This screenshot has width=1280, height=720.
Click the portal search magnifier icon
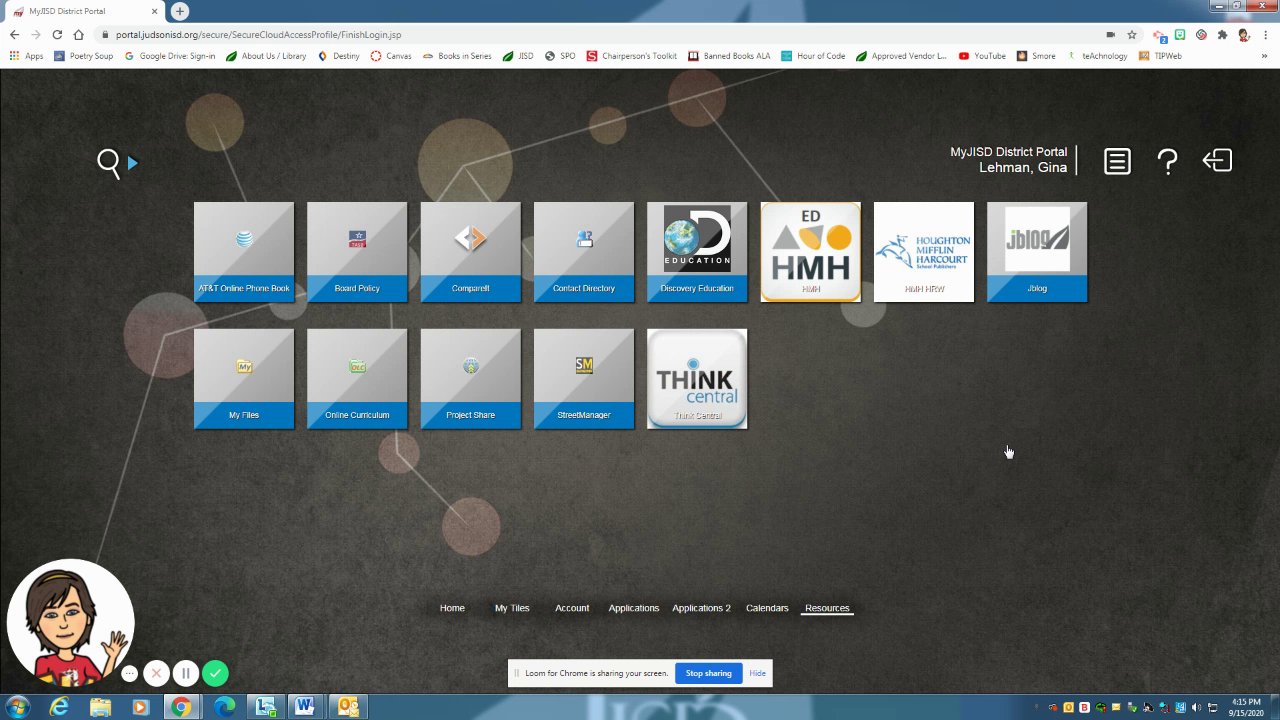pyautogui.click(x=109, y=162)
